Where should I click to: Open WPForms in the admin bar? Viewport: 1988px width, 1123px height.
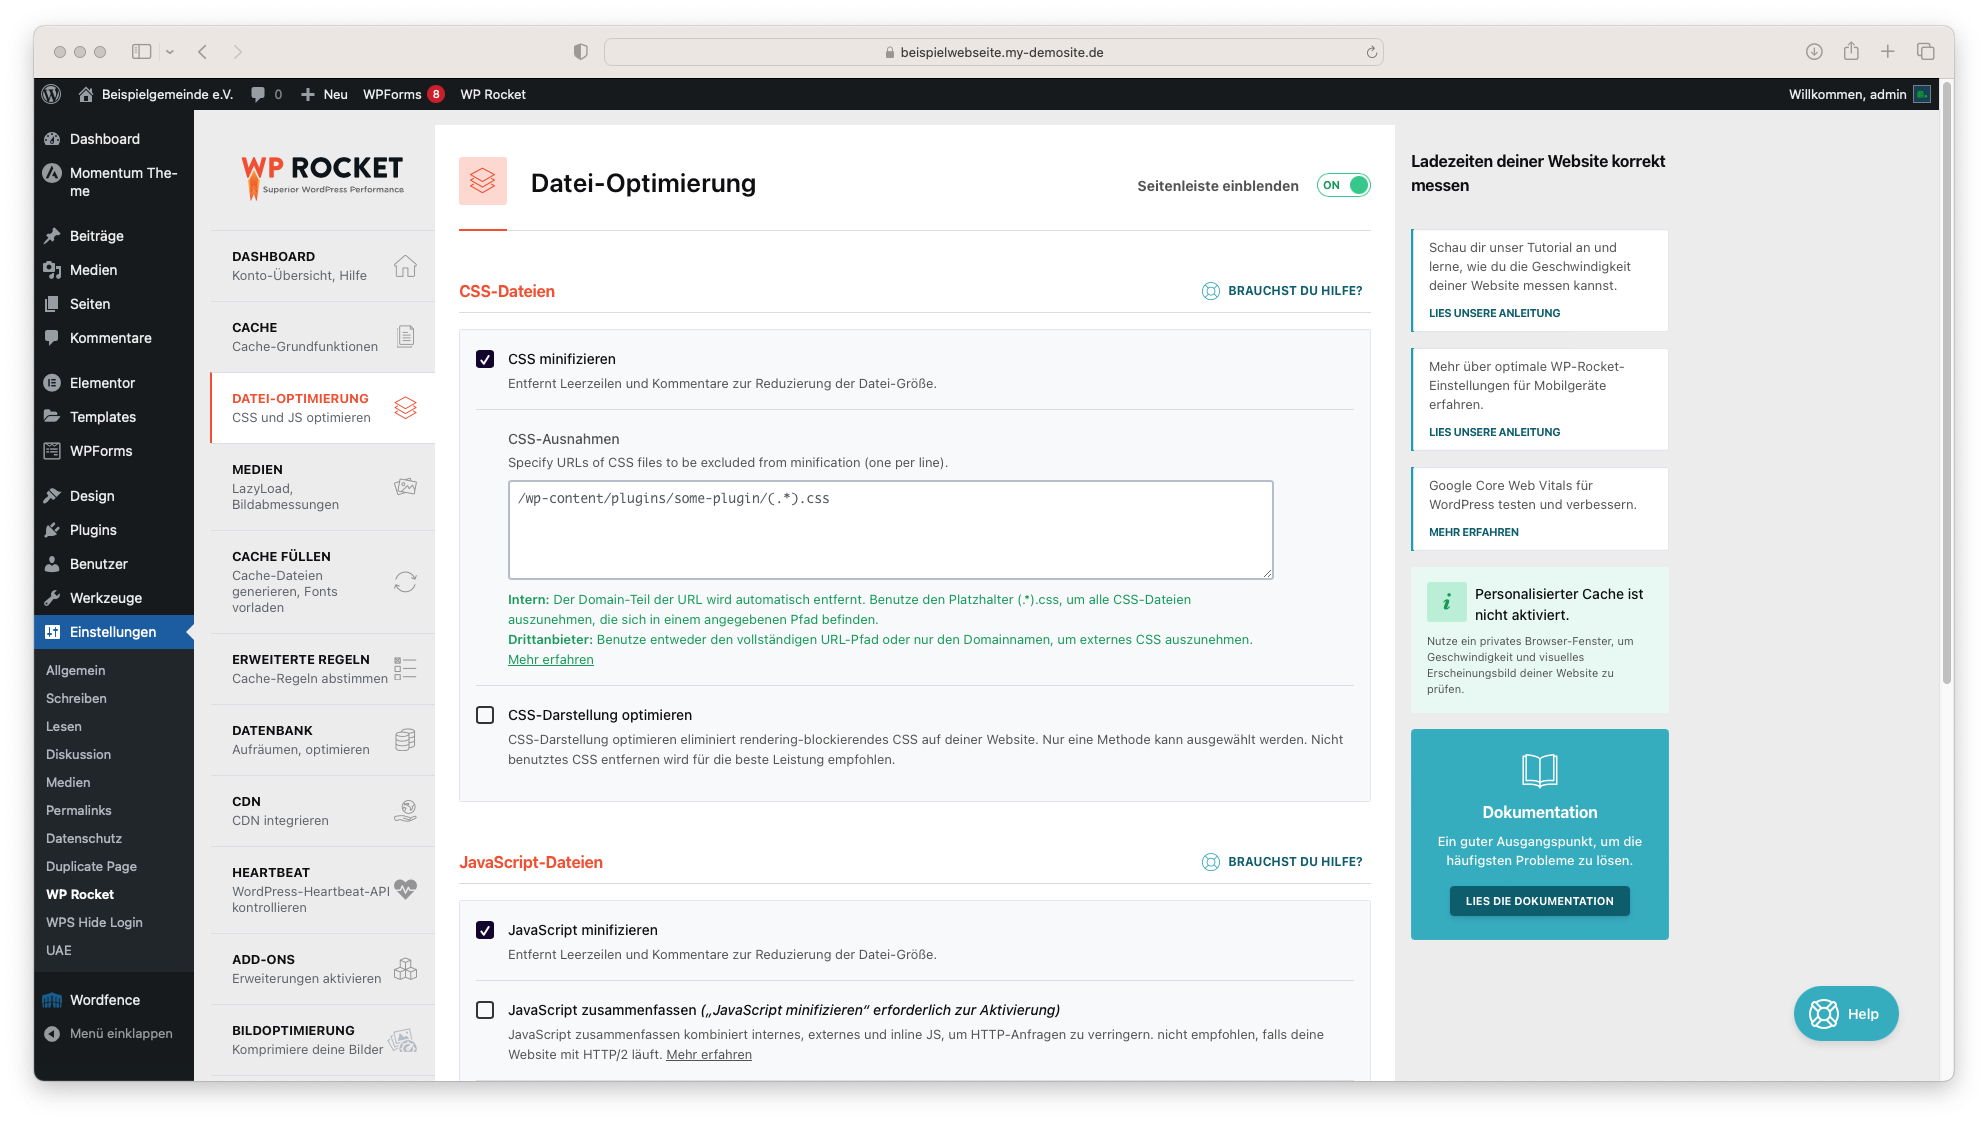[403, 94]
